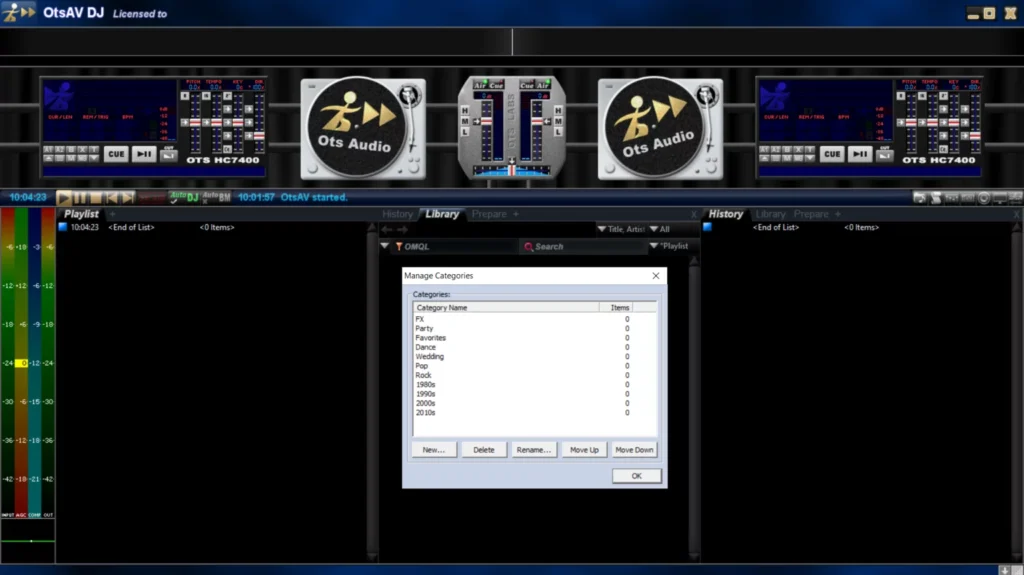Open the Title, Artist search field dropdown
This screenshot has height=575, width=1024.
tap(621, 229)
